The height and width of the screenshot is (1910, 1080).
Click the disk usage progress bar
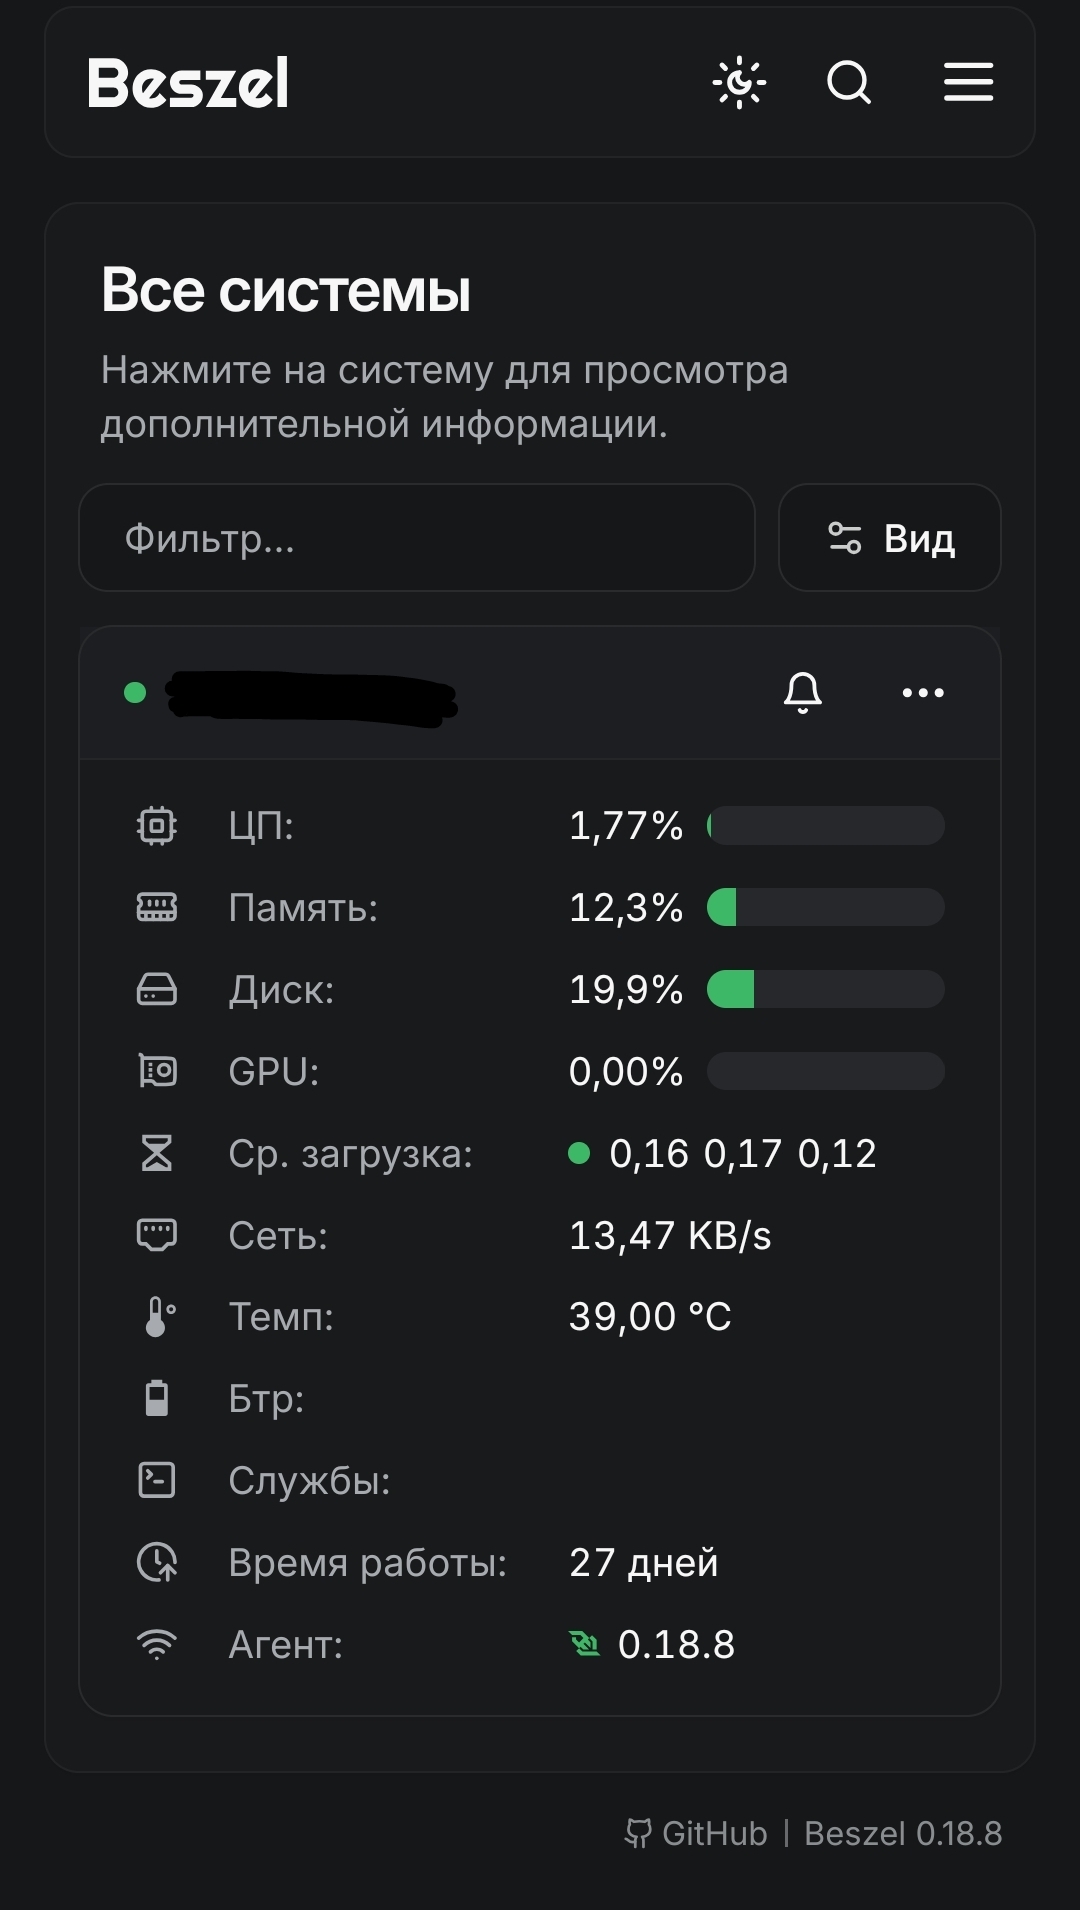click(826, 990)
